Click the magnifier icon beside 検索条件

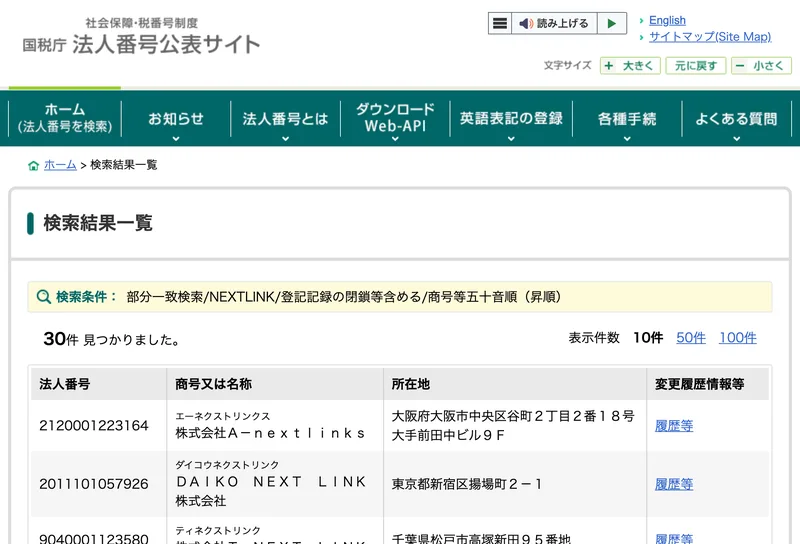coord(44,296)
